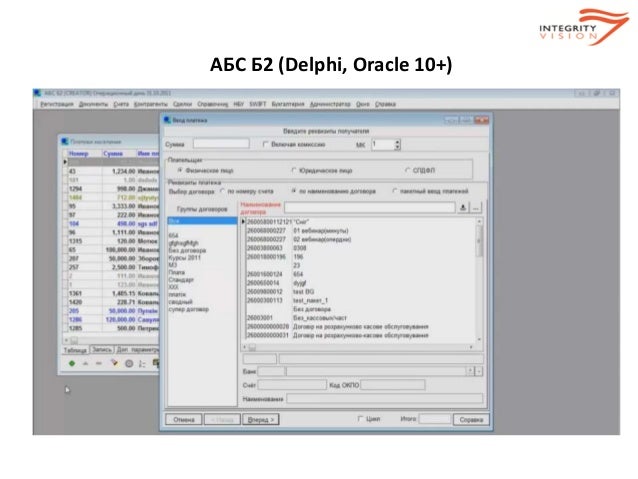
Task: Click the Счёт input field
Action: 292,385
